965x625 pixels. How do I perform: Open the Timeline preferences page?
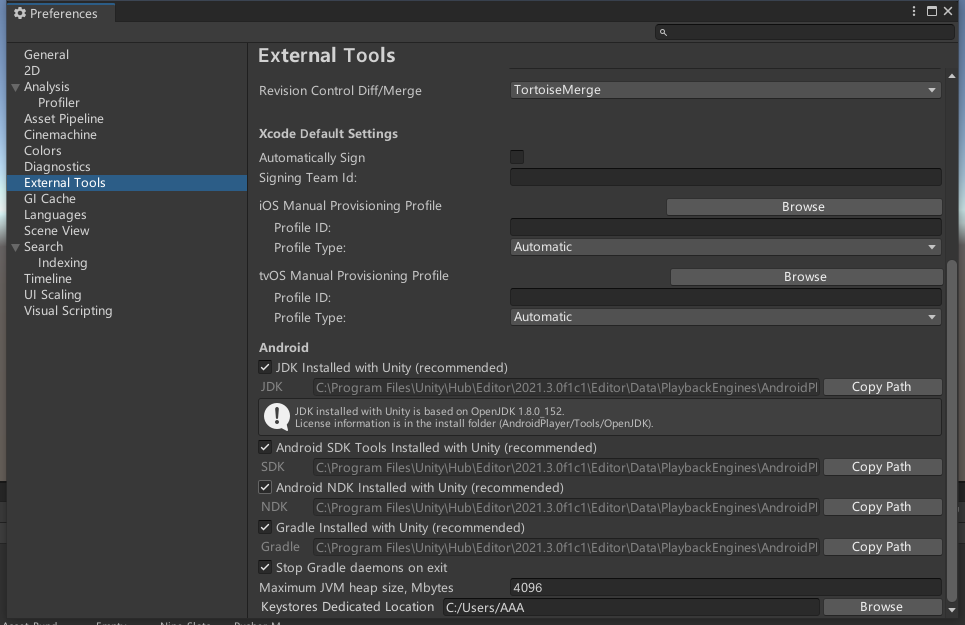[x=48, y=278]
